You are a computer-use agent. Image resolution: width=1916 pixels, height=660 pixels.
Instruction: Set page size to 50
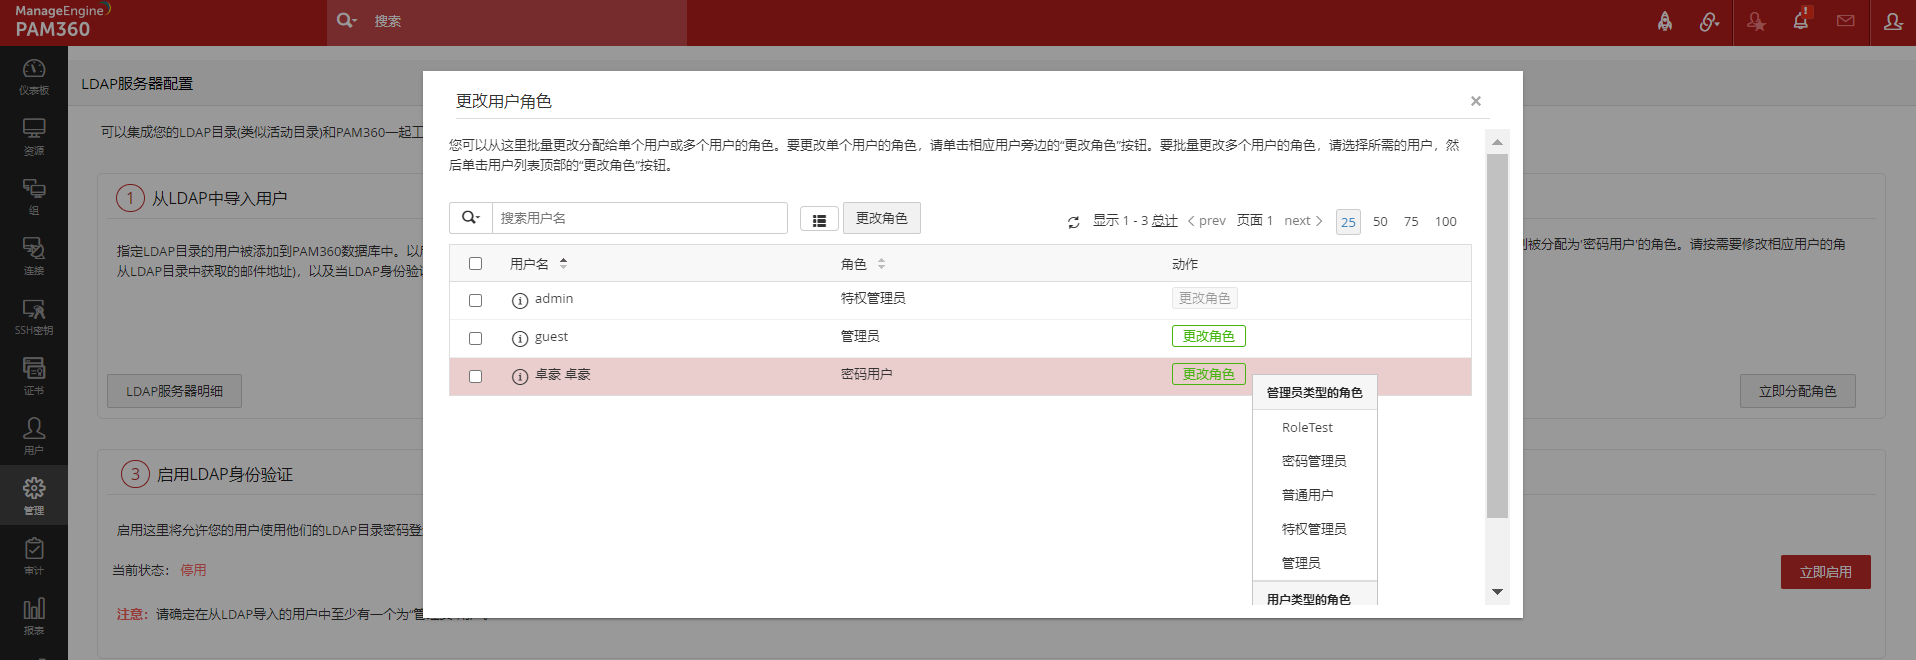[x=1380, y=222]
